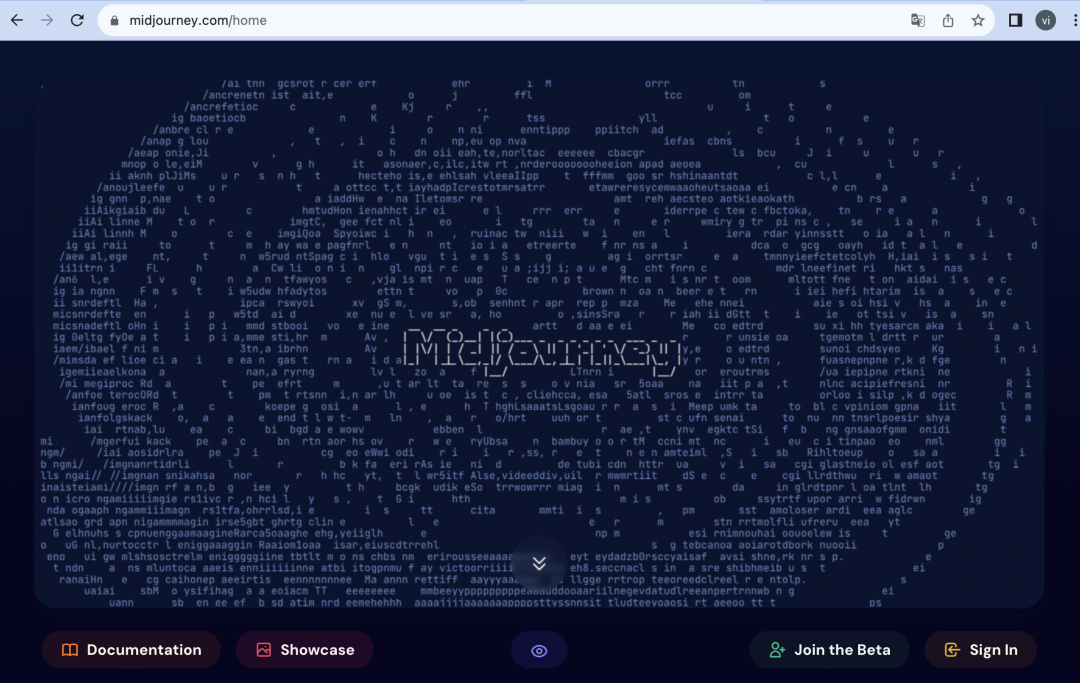Click the picture icon beside Showcase
This screenshot has height=683, width=1080.
coord(264,650)
